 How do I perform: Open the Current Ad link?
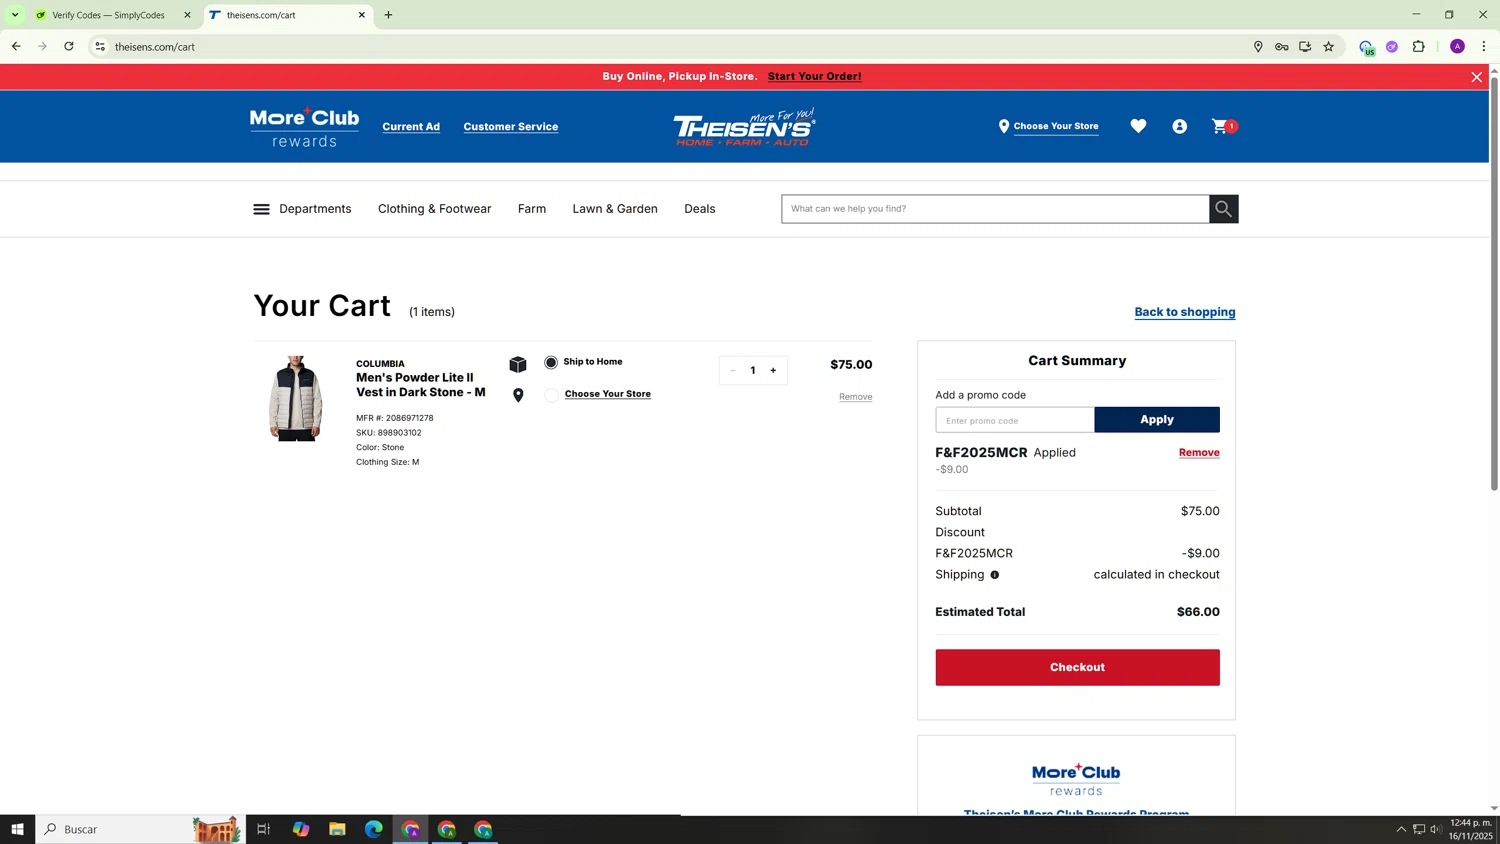(x=411, y=127)
